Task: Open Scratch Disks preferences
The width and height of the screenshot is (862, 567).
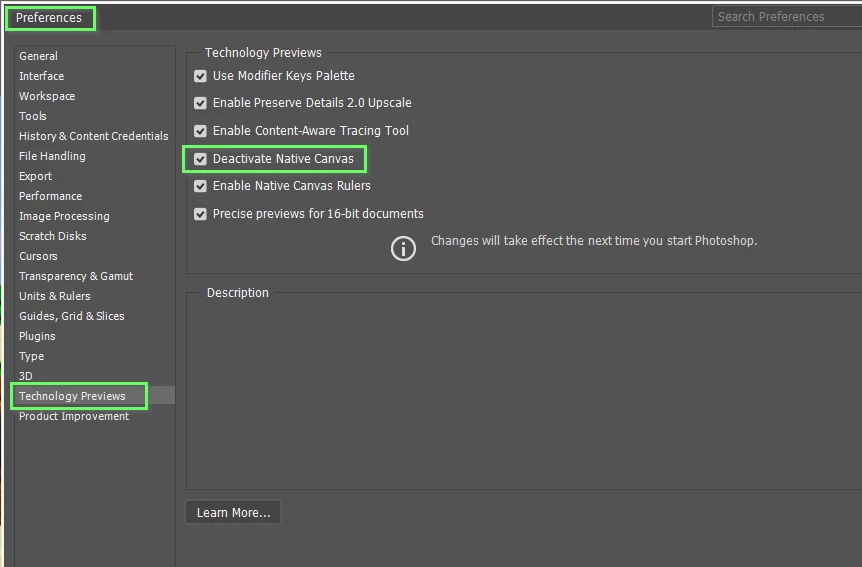Action: click(53, 236)
